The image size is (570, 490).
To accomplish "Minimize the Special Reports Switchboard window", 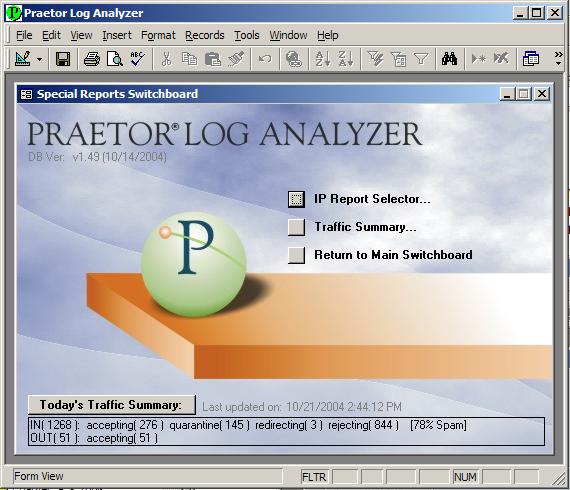I will coord(507,94).
